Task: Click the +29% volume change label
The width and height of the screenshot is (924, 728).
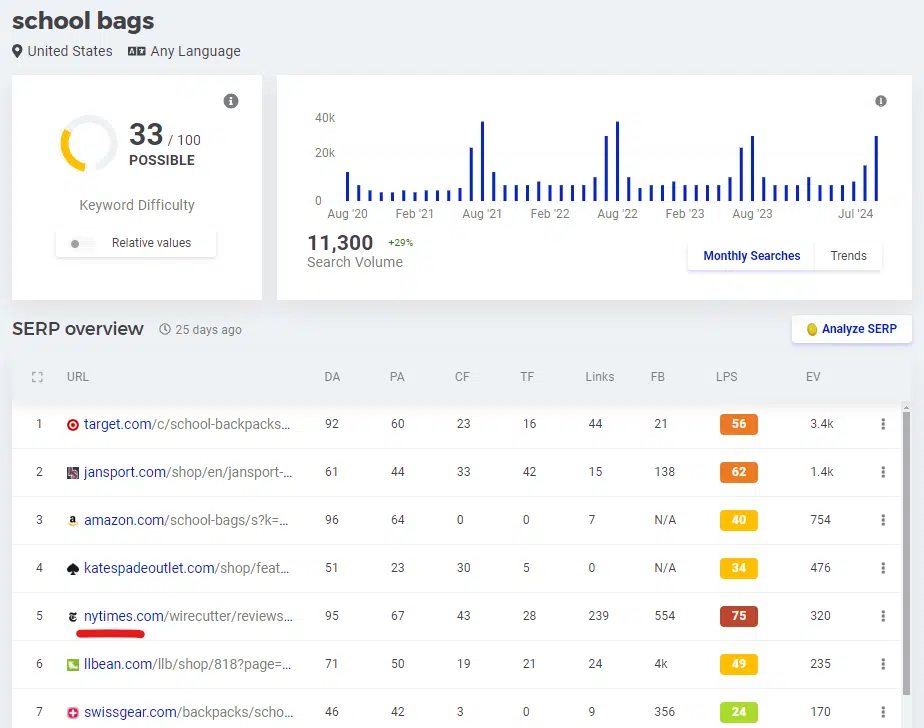Action: [x=400, y=243]
